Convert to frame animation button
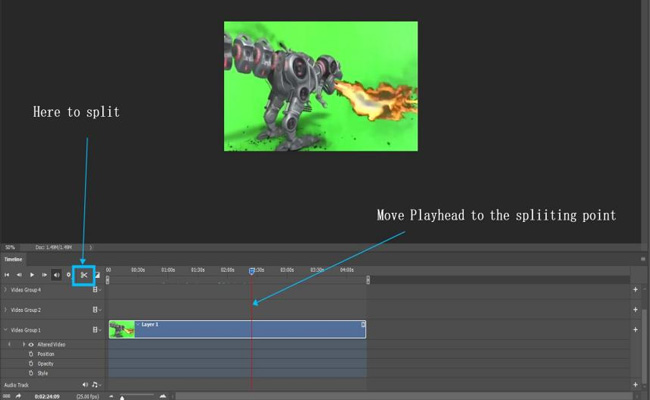The height and width of the screenshot is (400, 650). [x=6, y=396]
